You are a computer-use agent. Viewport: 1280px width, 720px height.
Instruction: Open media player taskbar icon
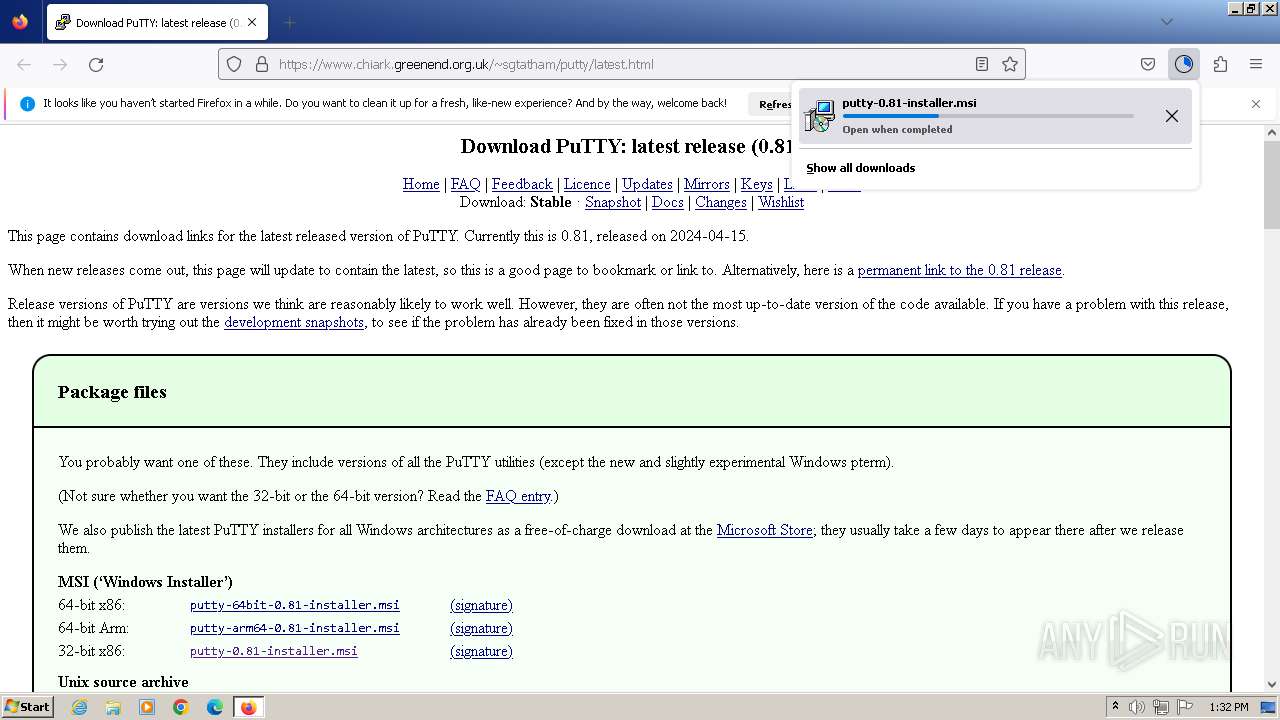pos(147,707)
